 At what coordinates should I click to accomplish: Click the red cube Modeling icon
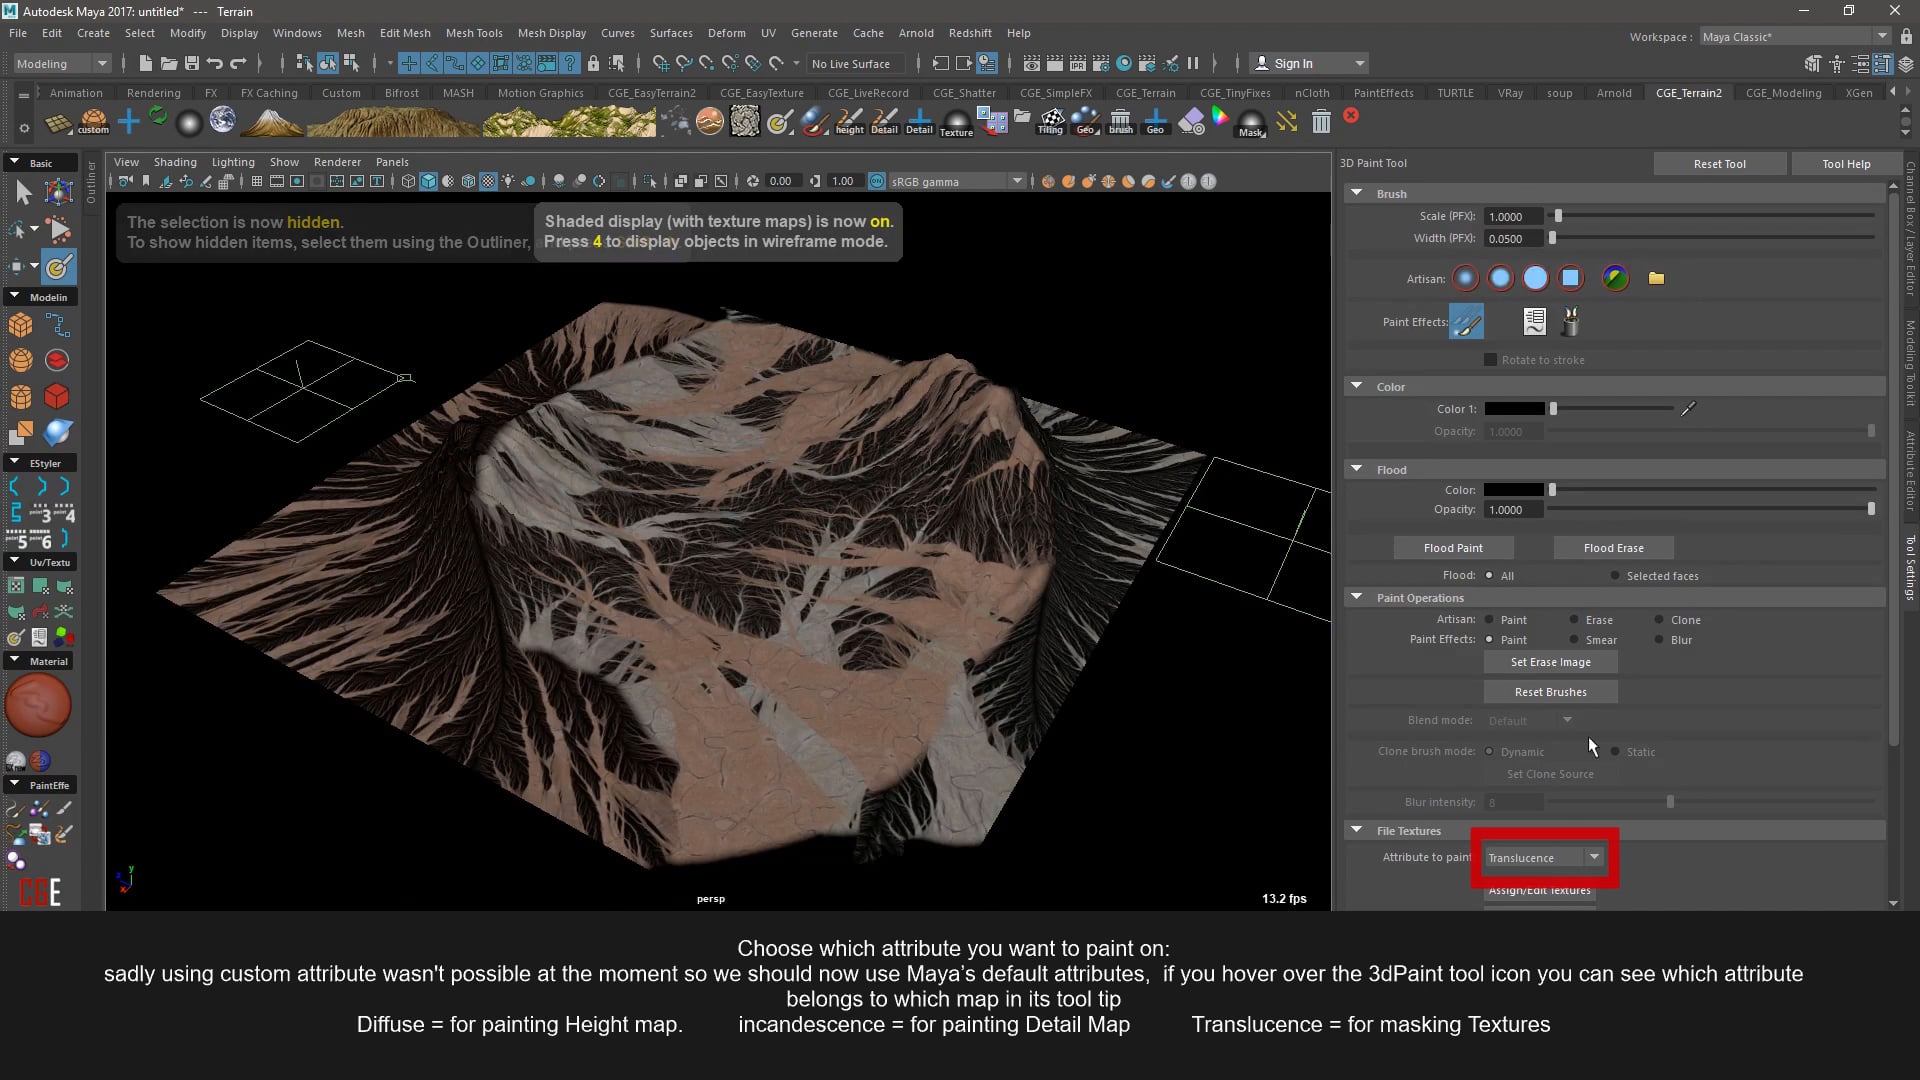click(x=57, y=396)
